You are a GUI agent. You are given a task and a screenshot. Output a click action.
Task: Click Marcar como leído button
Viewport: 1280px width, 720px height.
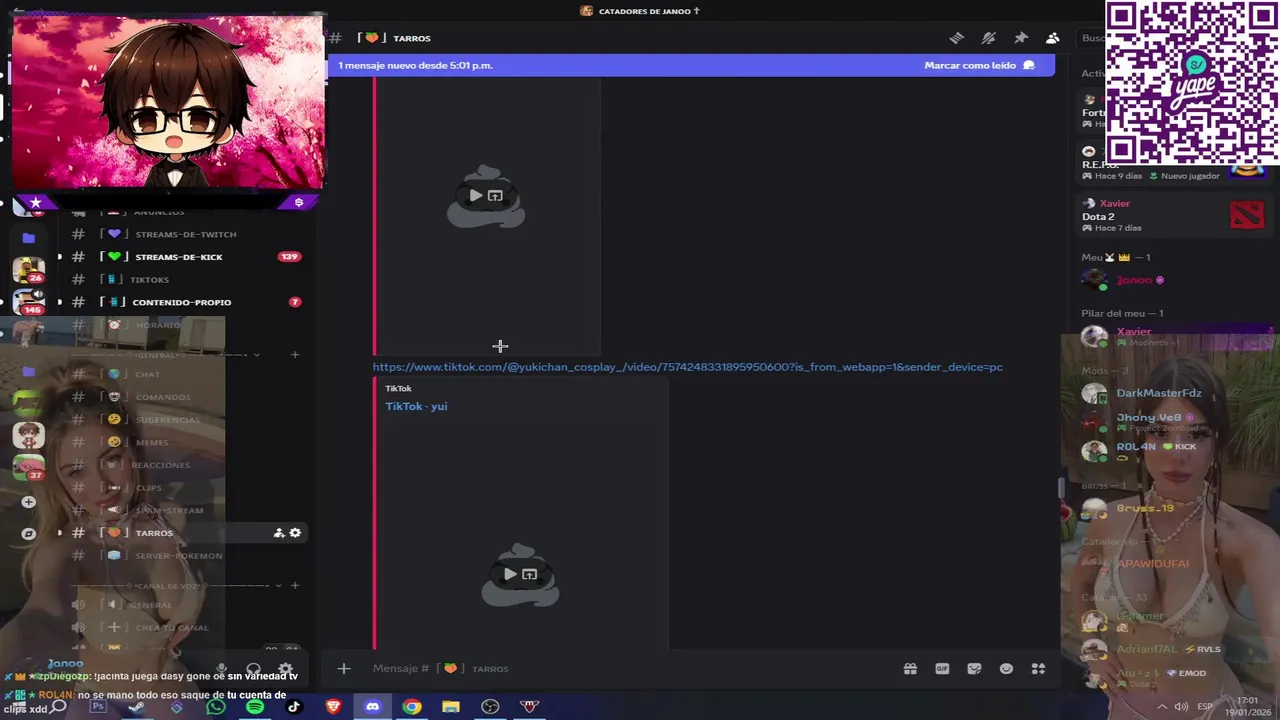pos(979,65)
